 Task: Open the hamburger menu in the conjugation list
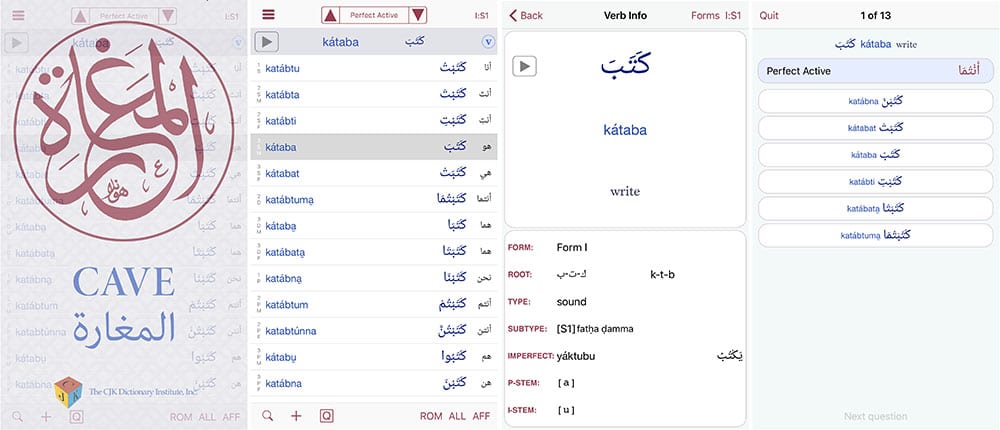pyautogui.click(x=268, y=15)
